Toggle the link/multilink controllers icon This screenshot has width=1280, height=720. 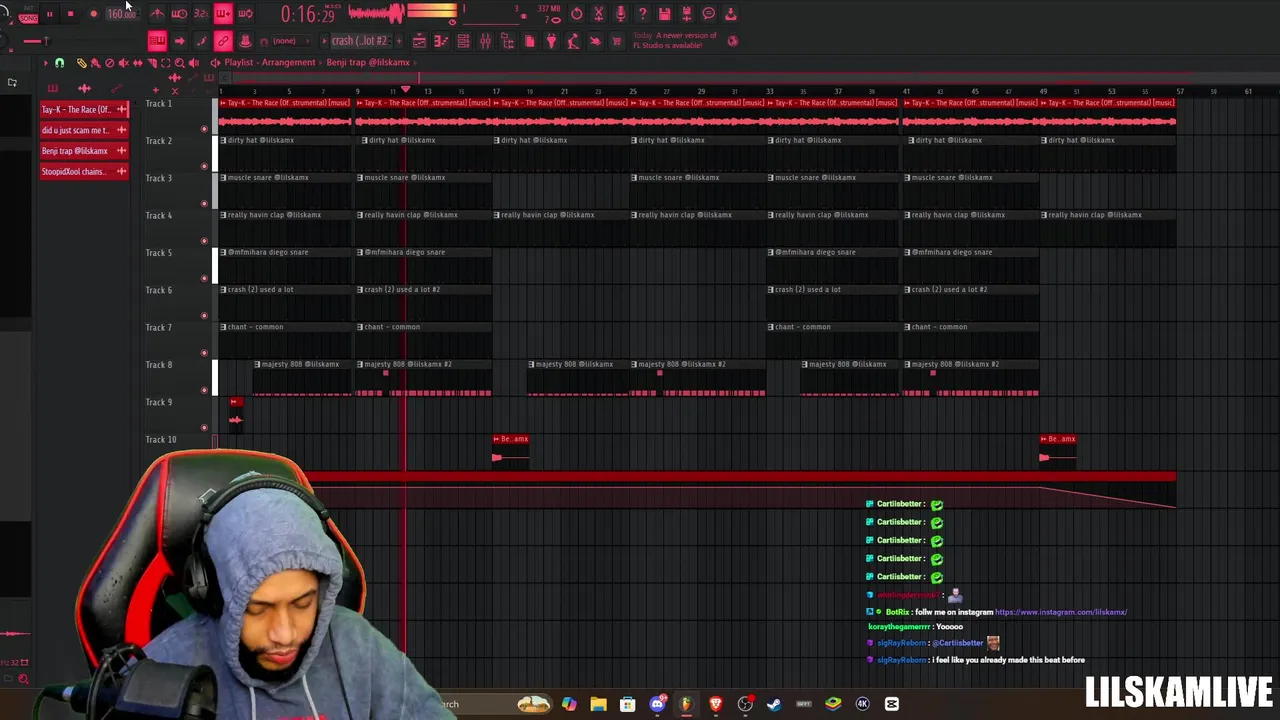coord(223,41)
